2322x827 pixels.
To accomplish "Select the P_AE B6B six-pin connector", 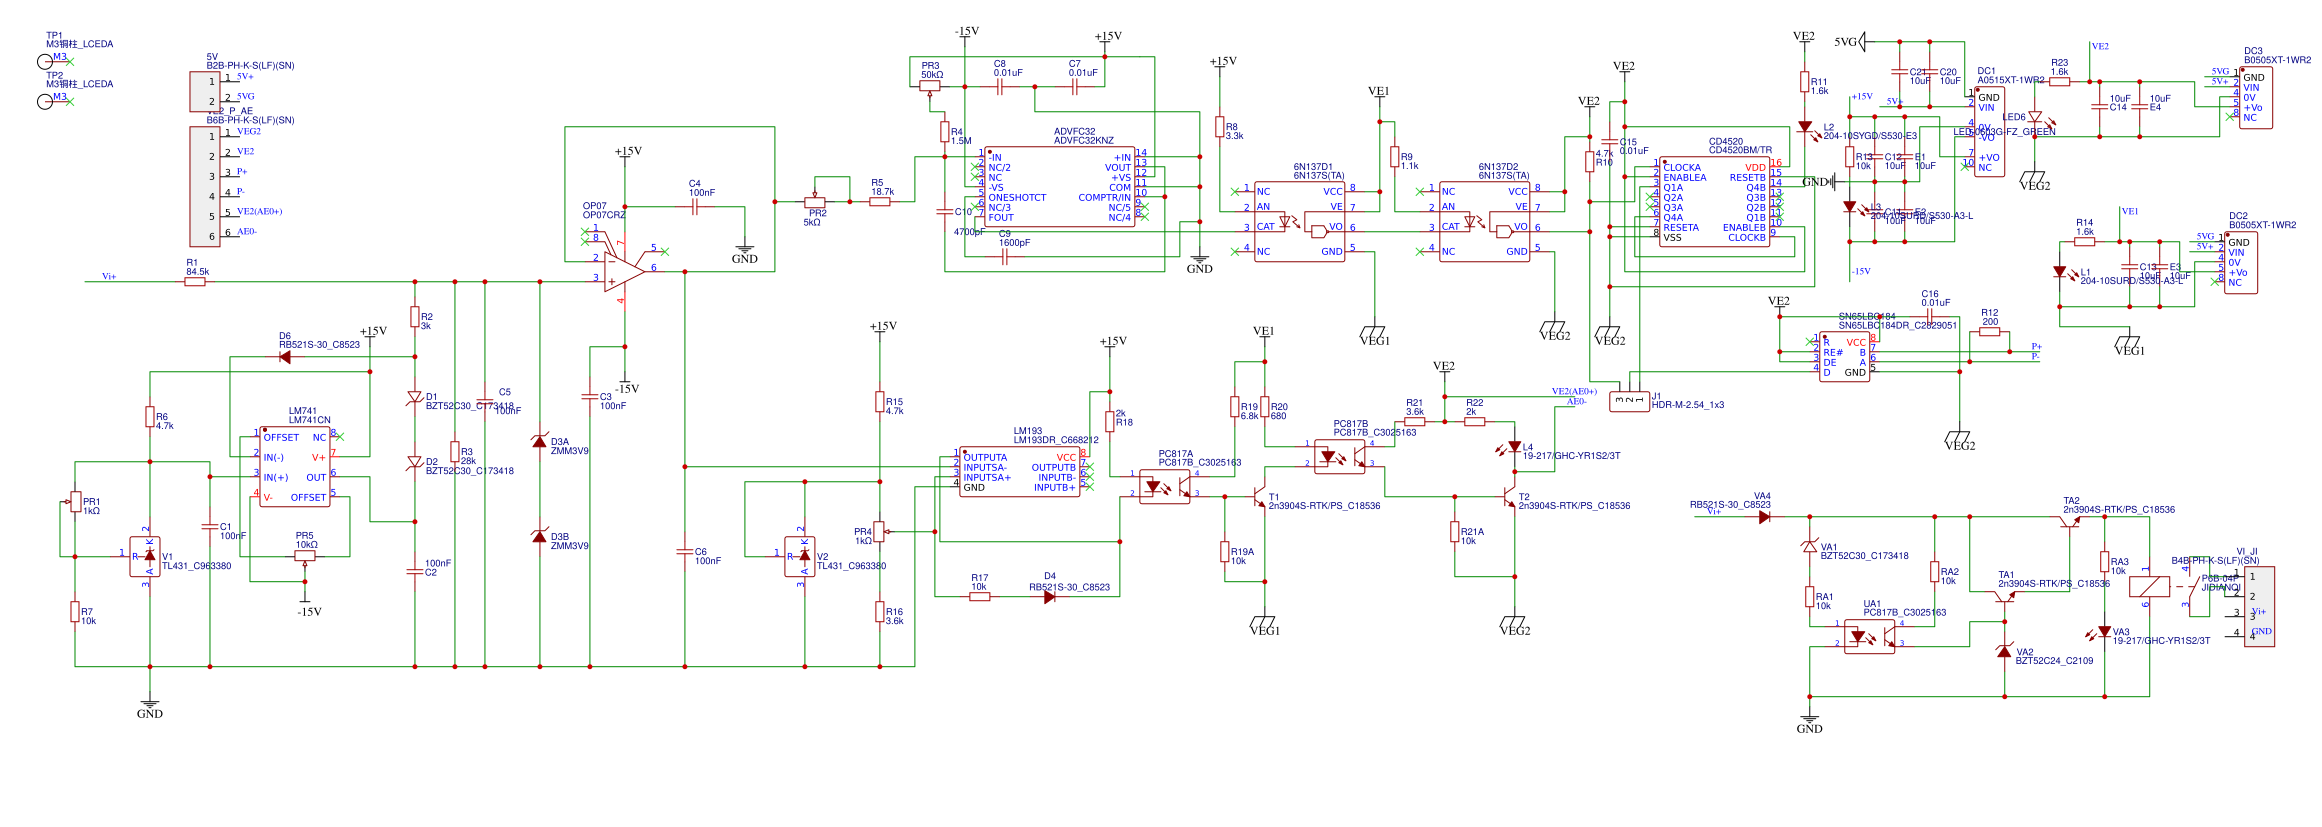I will (x=205, y=186).
